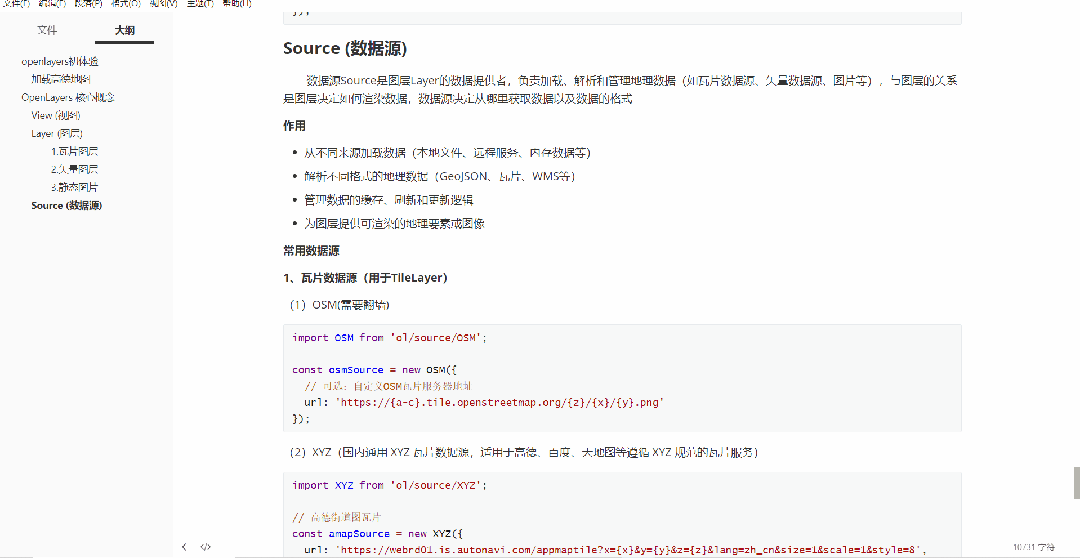This screenshot has height=558, width=1080.
Task: Click the 数据源Source是图层 intro paragraph
Action: [x=622, y=90]
